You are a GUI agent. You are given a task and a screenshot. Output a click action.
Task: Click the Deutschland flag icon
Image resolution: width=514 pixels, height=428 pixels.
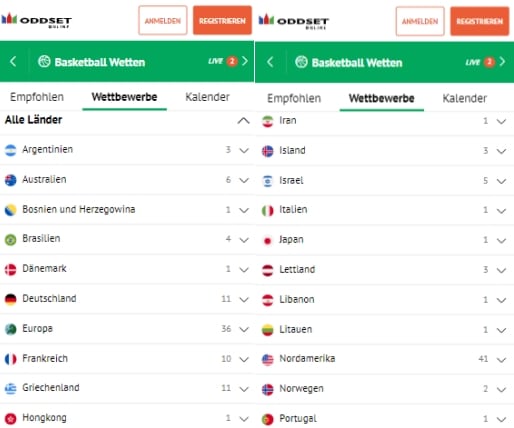point(11,299)
